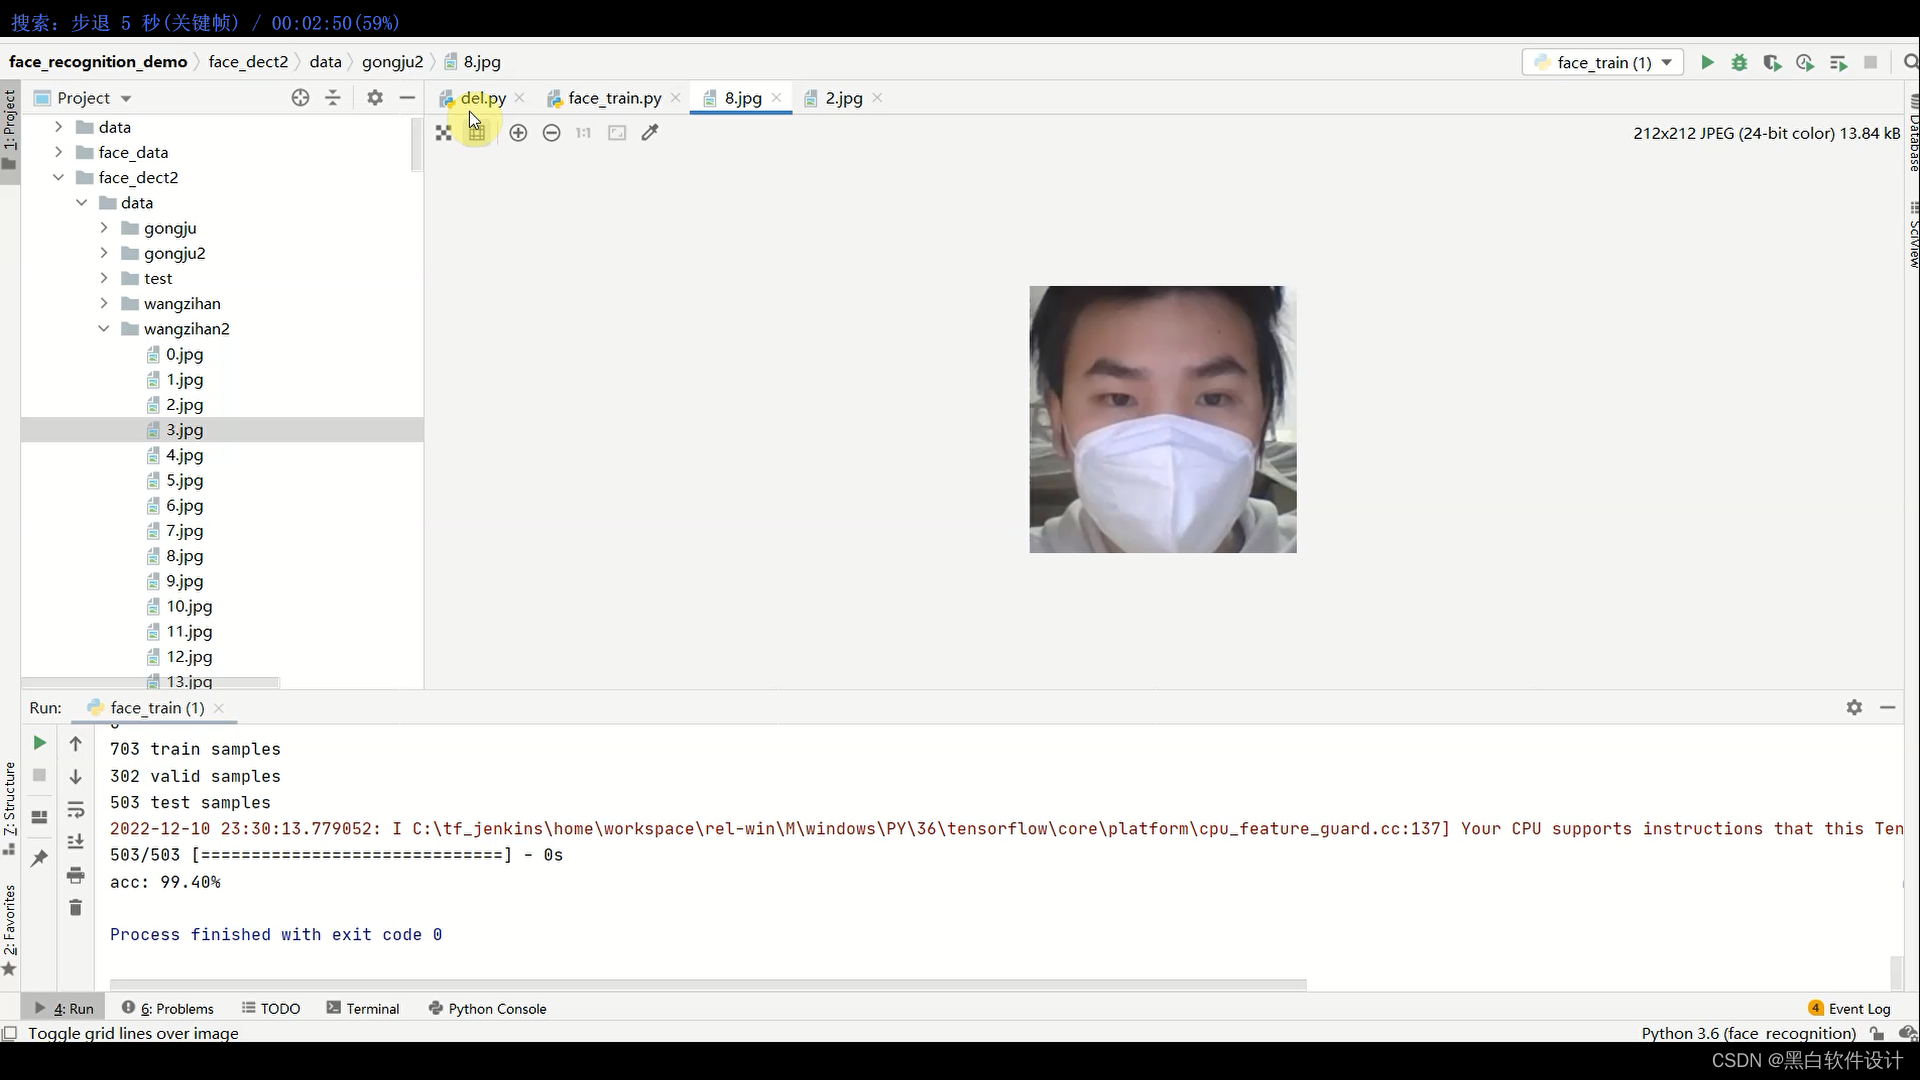The image size is (1920, 1080).
Task: Expand the gongju folder
Action: (104, 228)
